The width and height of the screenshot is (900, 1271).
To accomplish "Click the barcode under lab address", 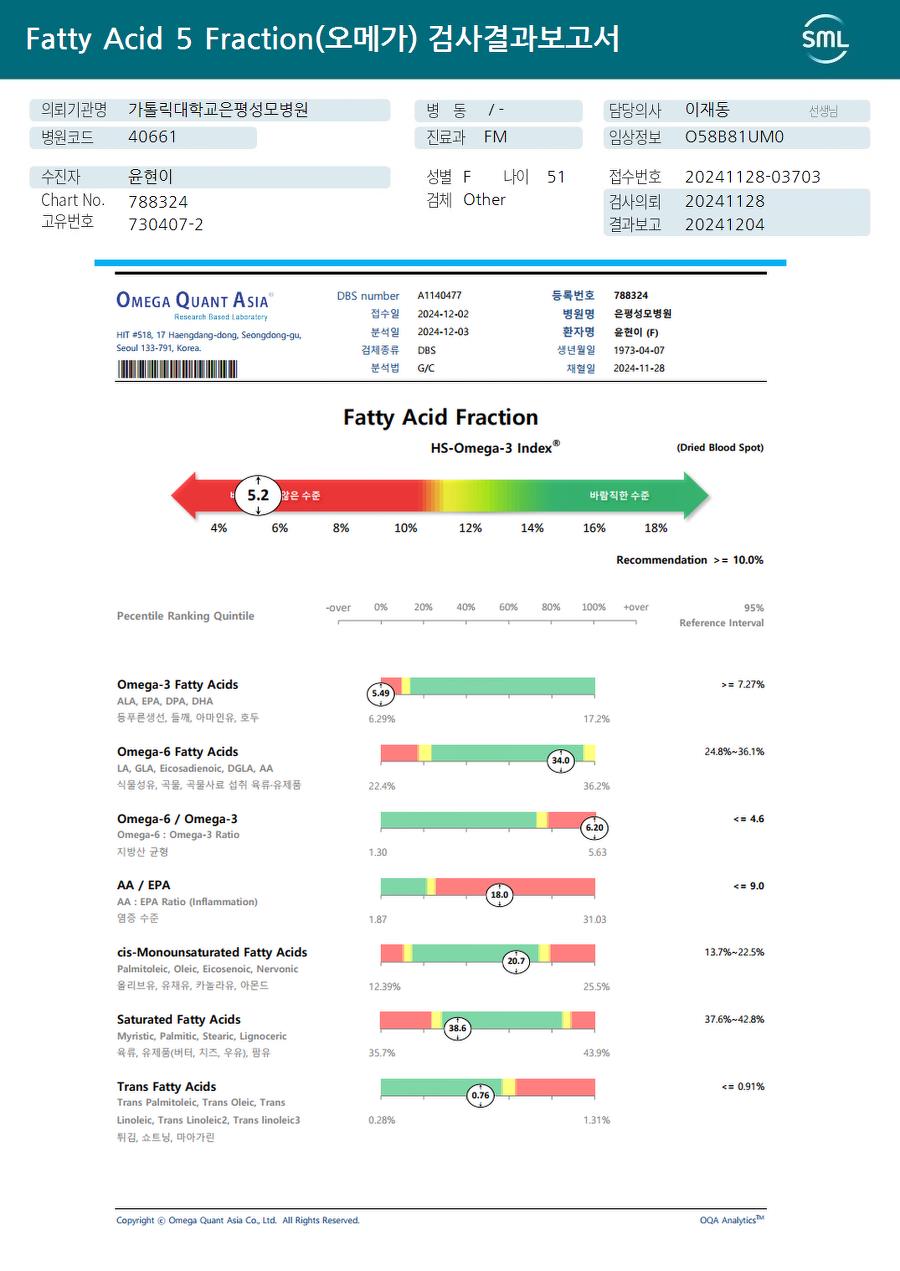I will [x=177, y=369].
